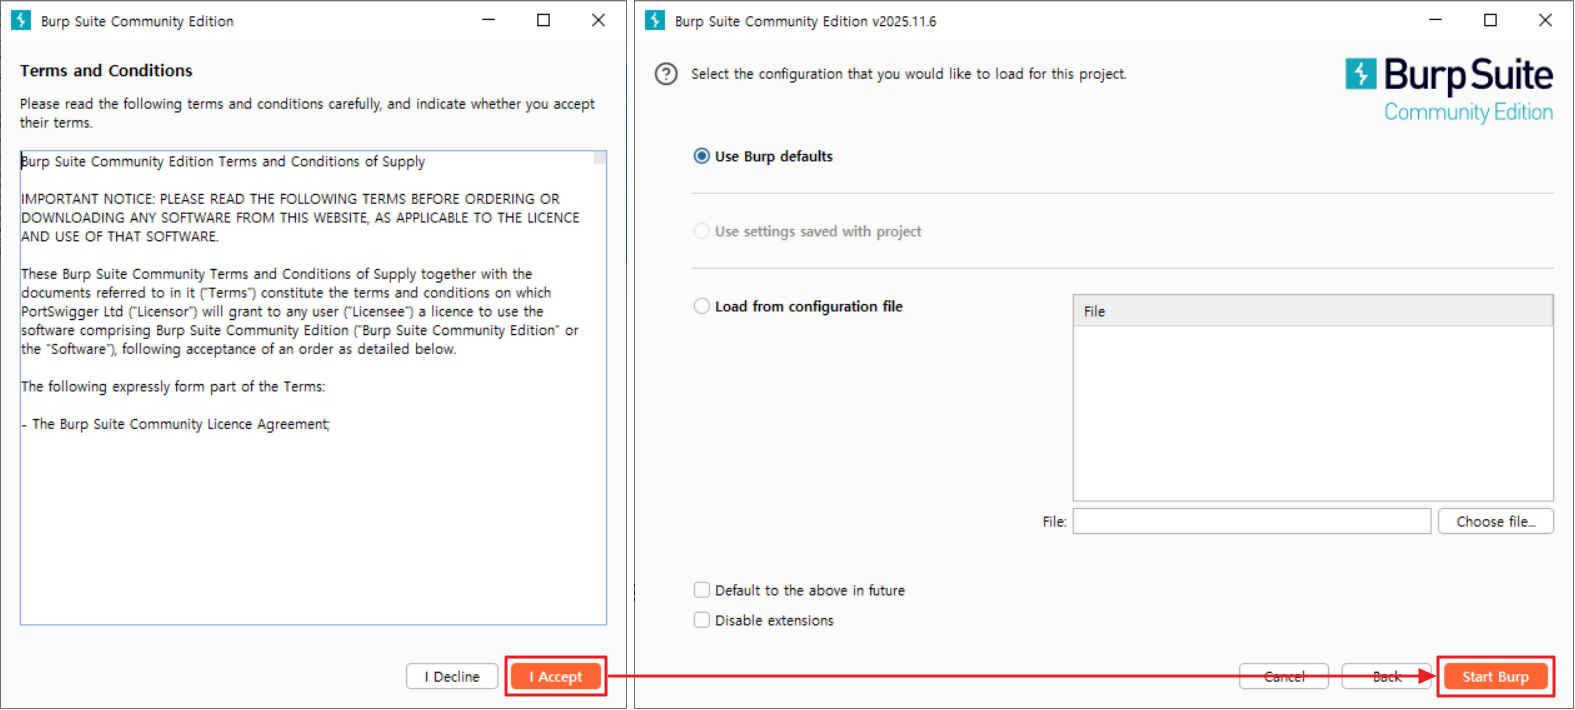This screenshot has width=1575, height=710.
Task: Click 'The following expressly form part' line
Action: pyautogui.click(x=173, y=387)
